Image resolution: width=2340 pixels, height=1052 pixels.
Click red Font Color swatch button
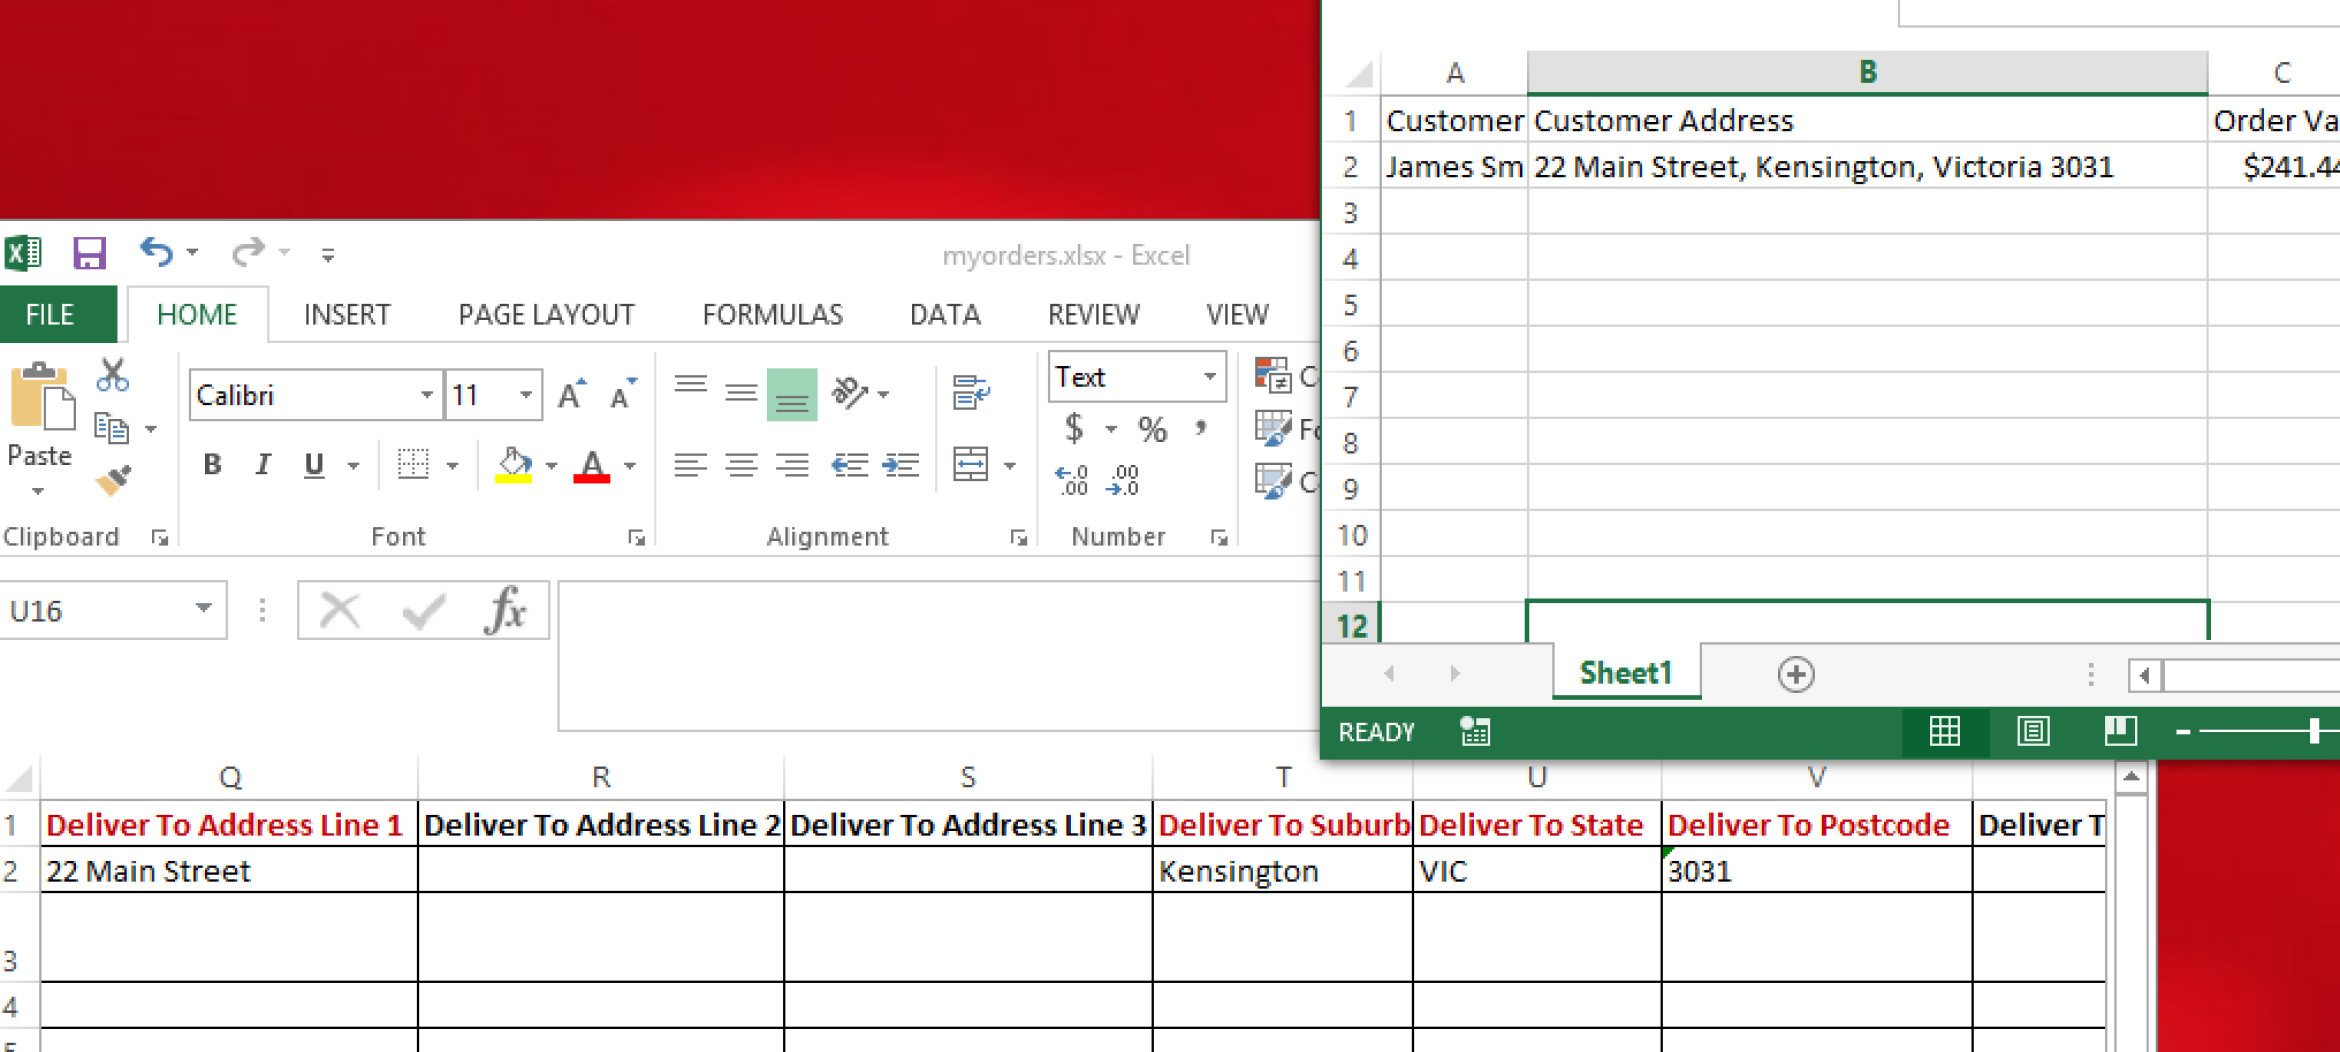592,466
